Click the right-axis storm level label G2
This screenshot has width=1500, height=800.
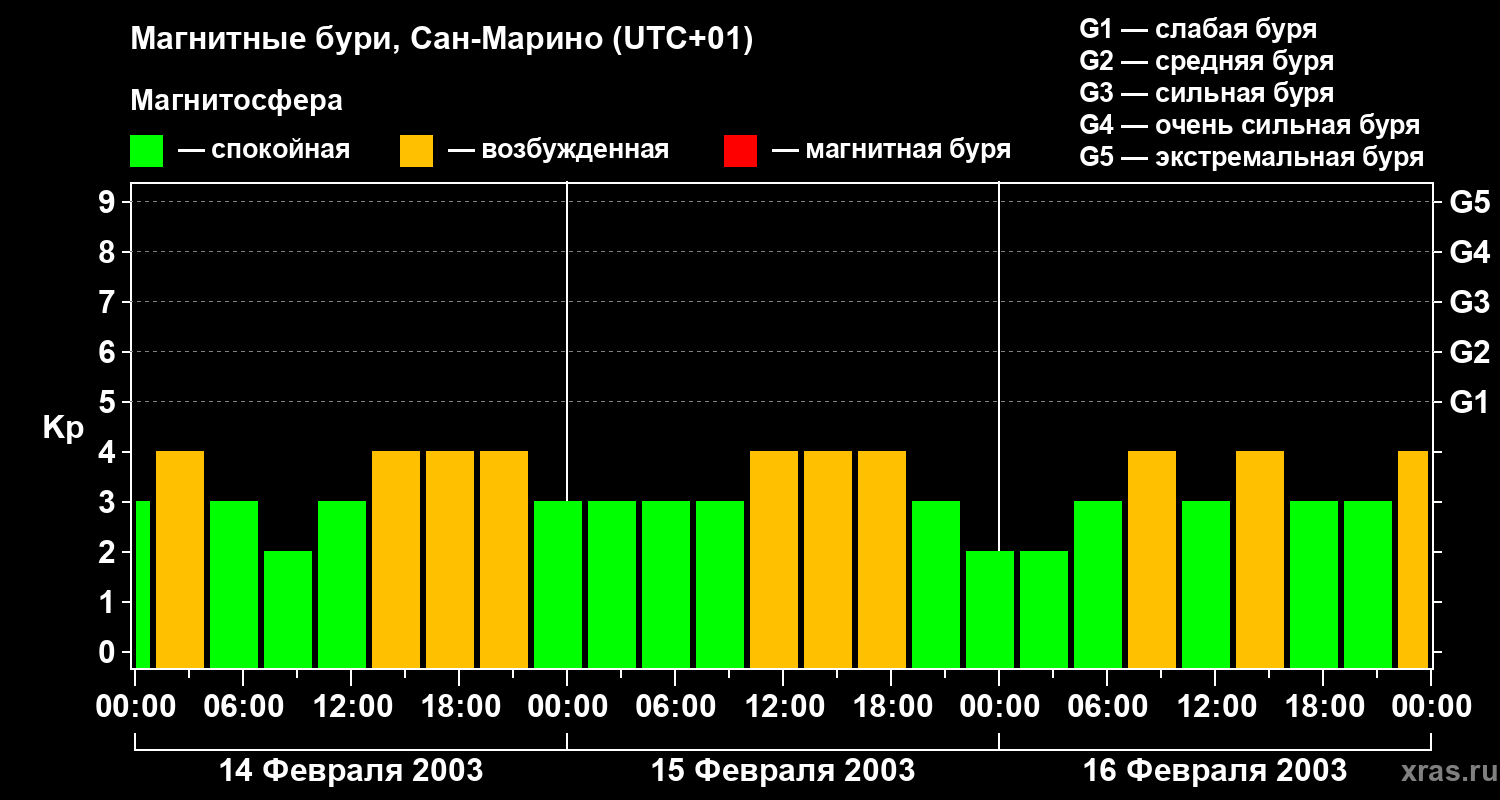(x=1469, y=352)
